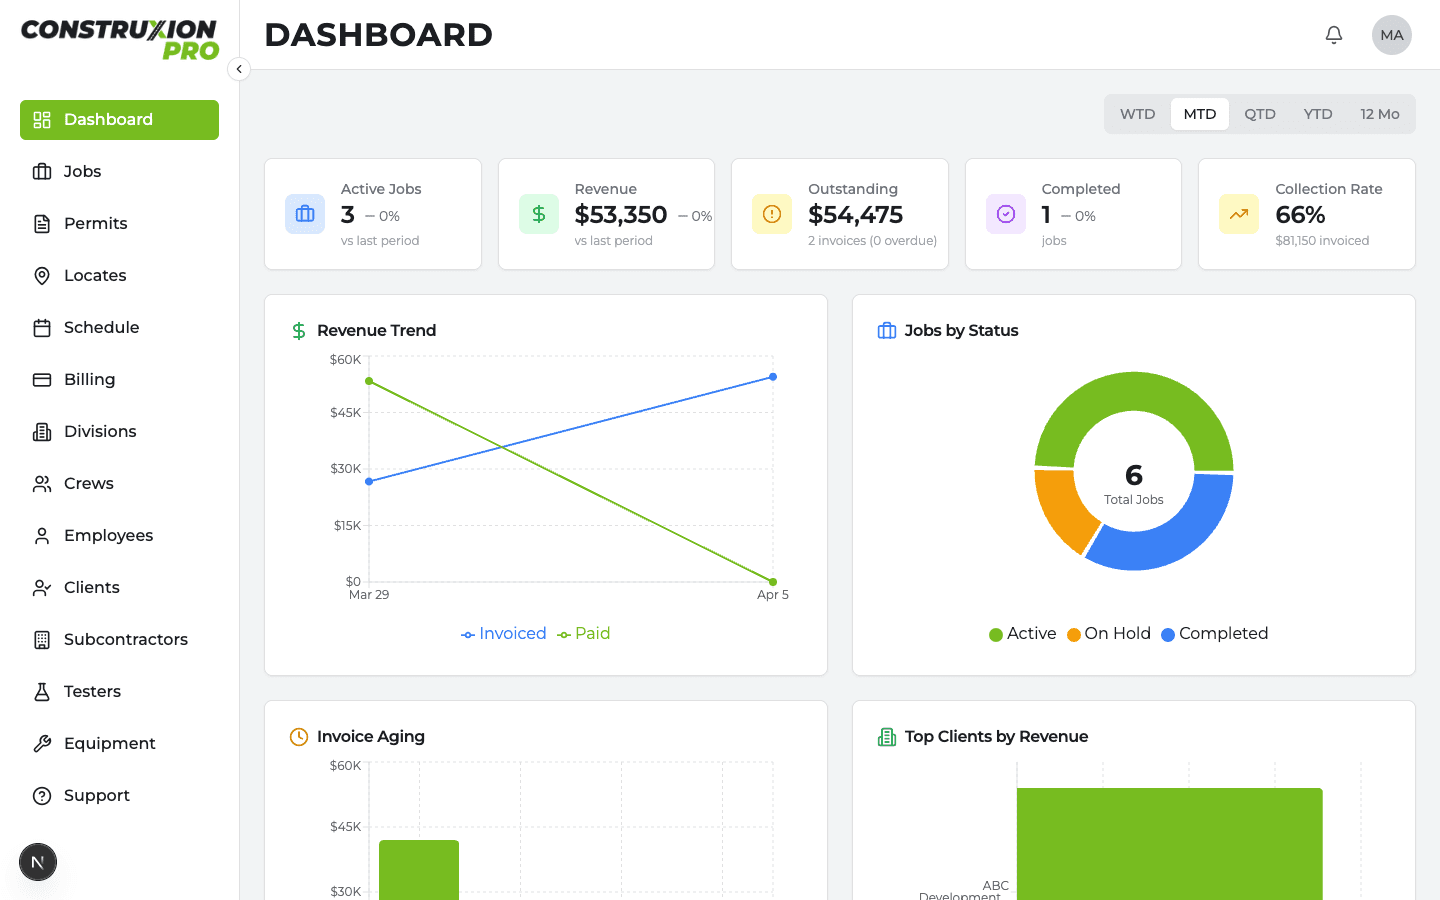Click the Collection Rate trending icon

1239,214
